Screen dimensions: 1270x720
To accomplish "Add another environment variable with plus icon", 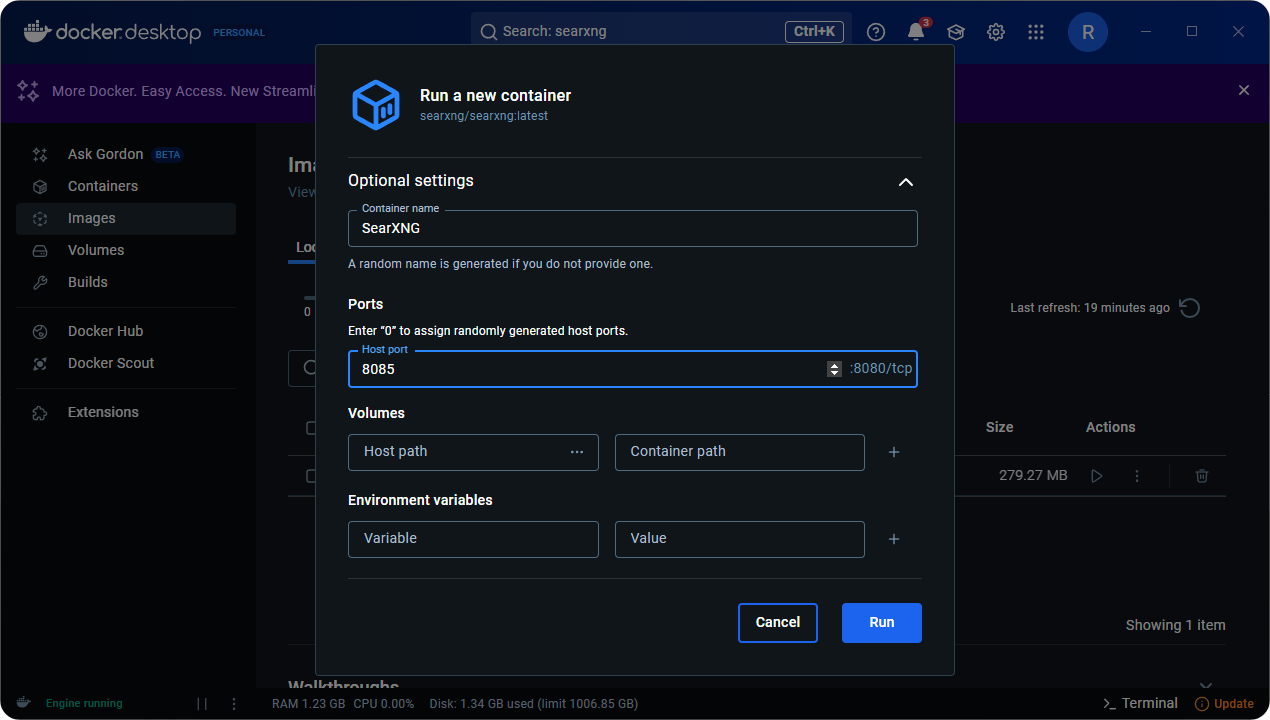I will coord(894,539).
